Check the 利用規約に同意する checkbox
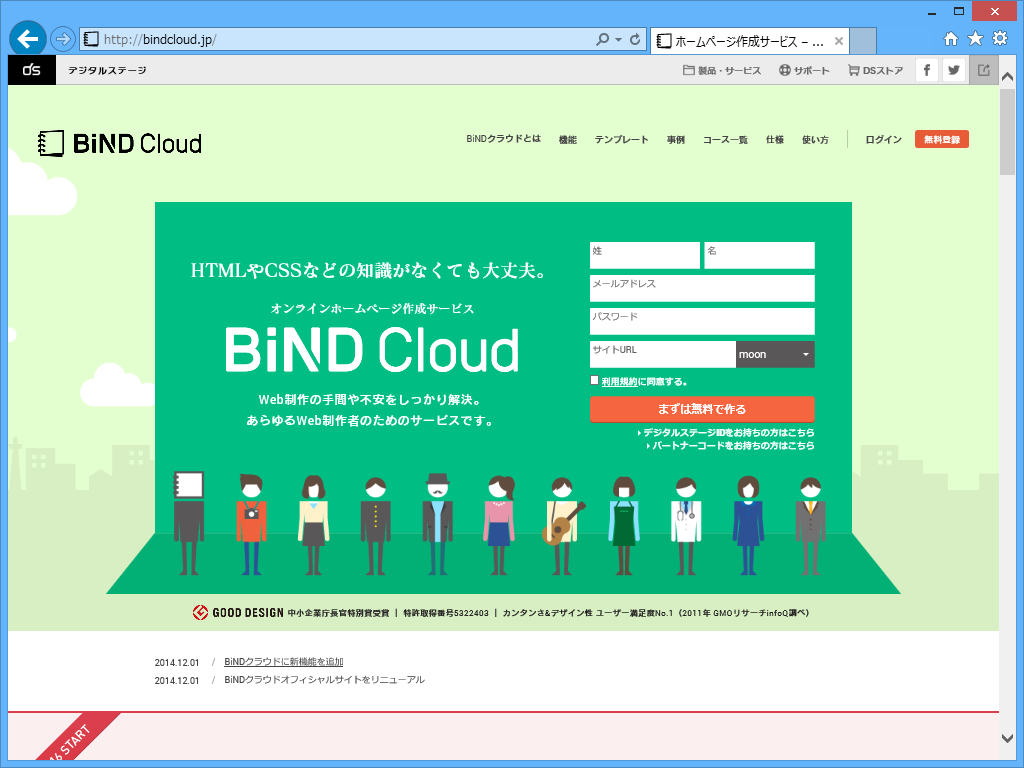Screen dimensions: 1024x768 point(594,380)
